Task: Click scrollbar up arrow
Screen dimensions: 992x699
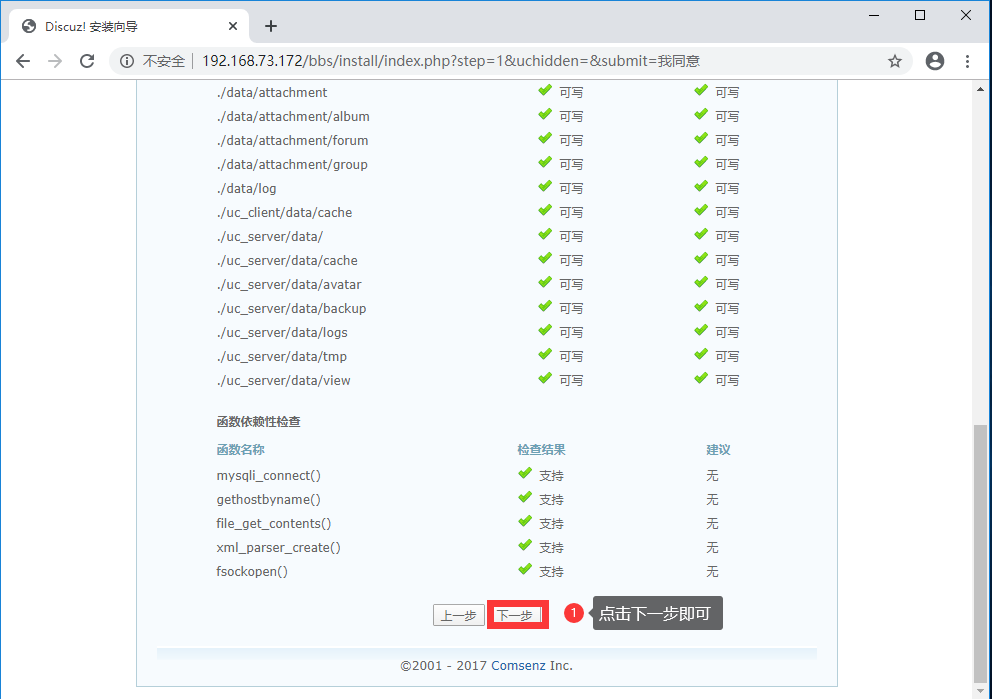Action: [x=981, y=89]
